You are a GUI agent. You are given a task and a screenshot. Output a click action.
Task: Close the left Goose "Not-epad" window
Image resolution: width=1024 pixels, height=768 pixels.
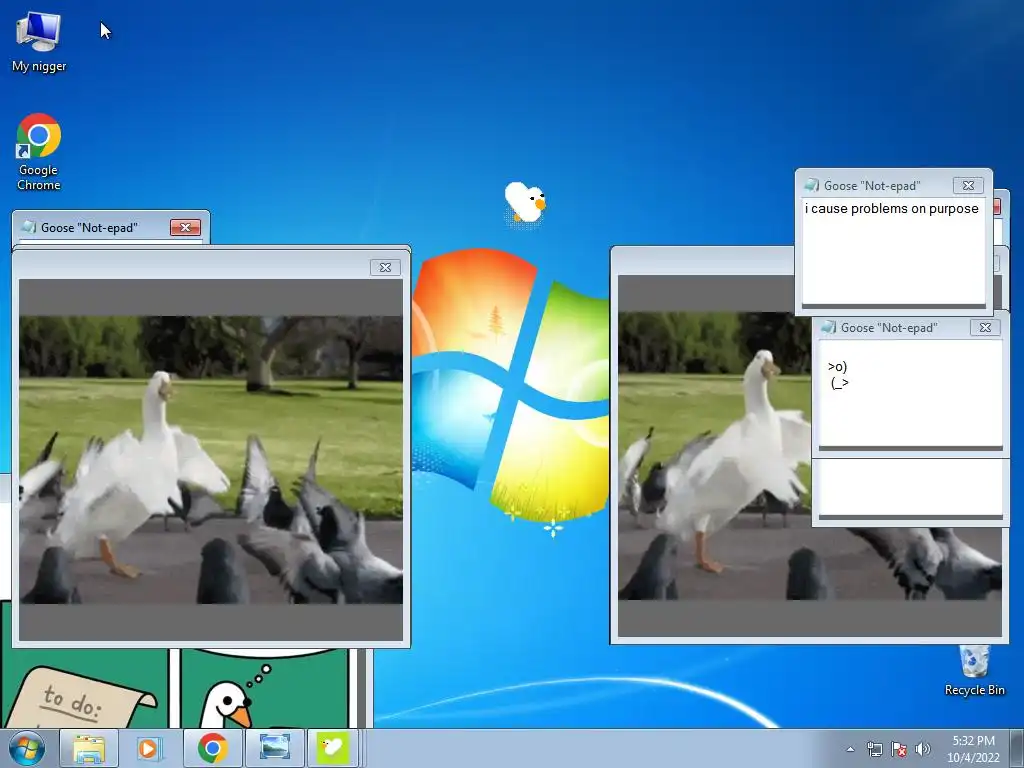pyautogui.click(x=185, y=227)
